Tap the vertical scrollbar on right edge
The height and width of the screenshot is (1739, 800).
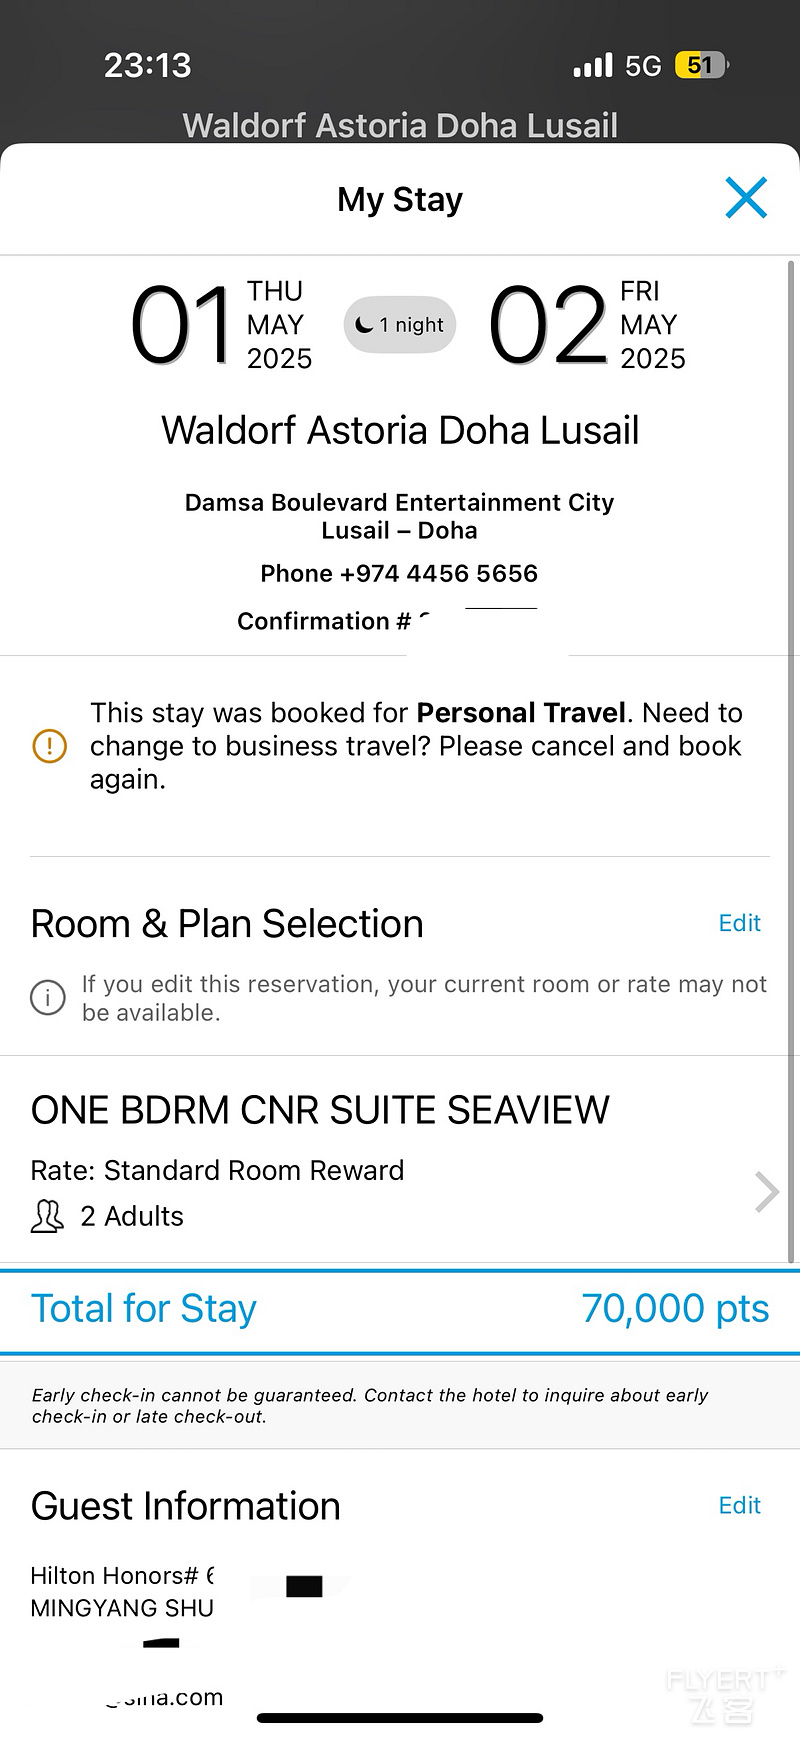click(792, 760)
